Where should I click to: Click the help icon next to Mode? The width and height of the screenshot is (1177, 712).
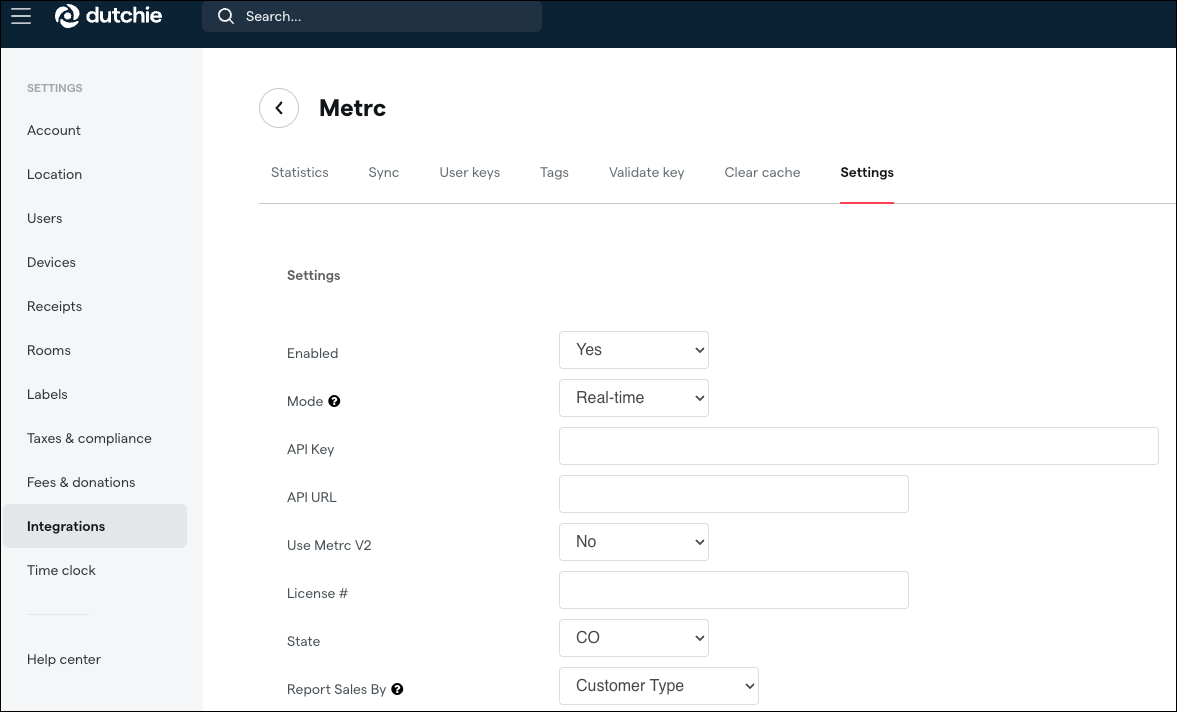click(334, 401)
